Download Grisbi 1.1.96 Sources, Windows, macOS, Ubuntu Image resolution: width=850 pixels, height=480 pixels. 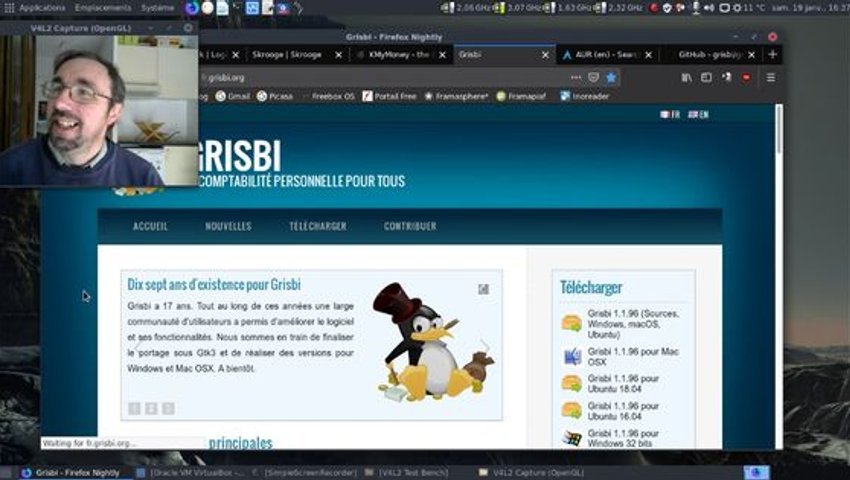point(633,324)
